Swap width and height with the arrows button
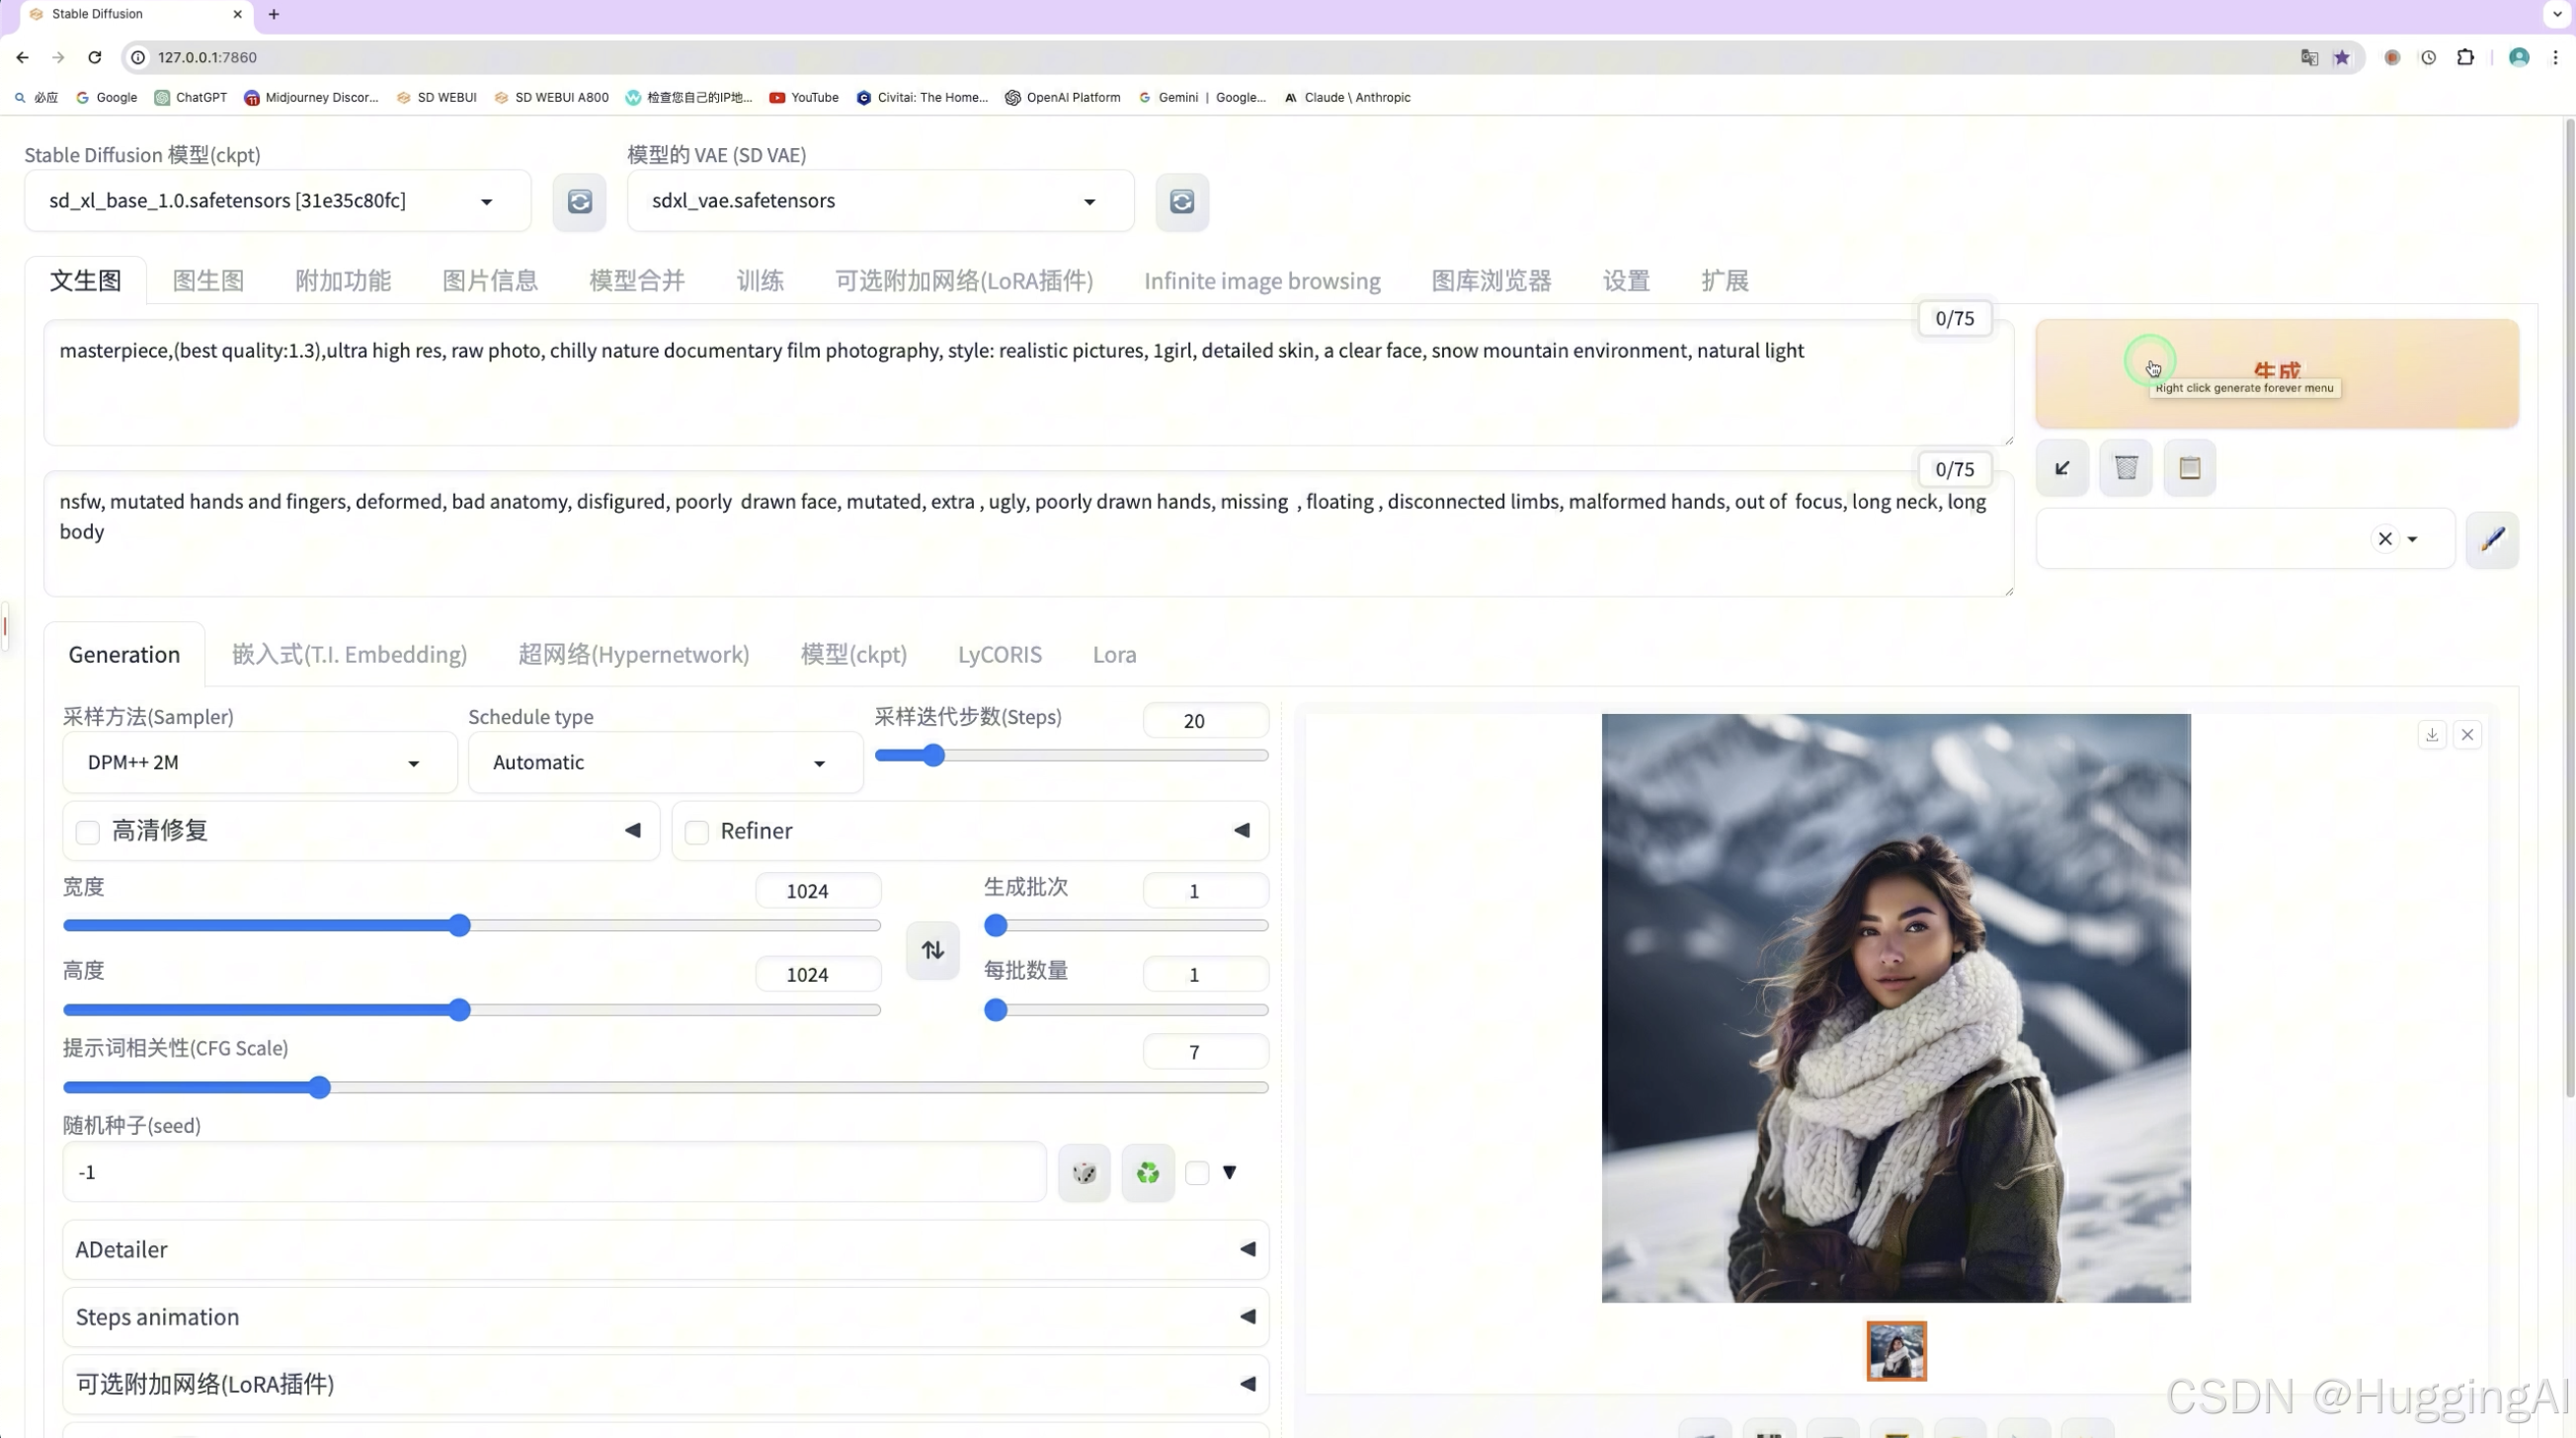Viewport: 2576px width, 1438px height. [933, 950]
